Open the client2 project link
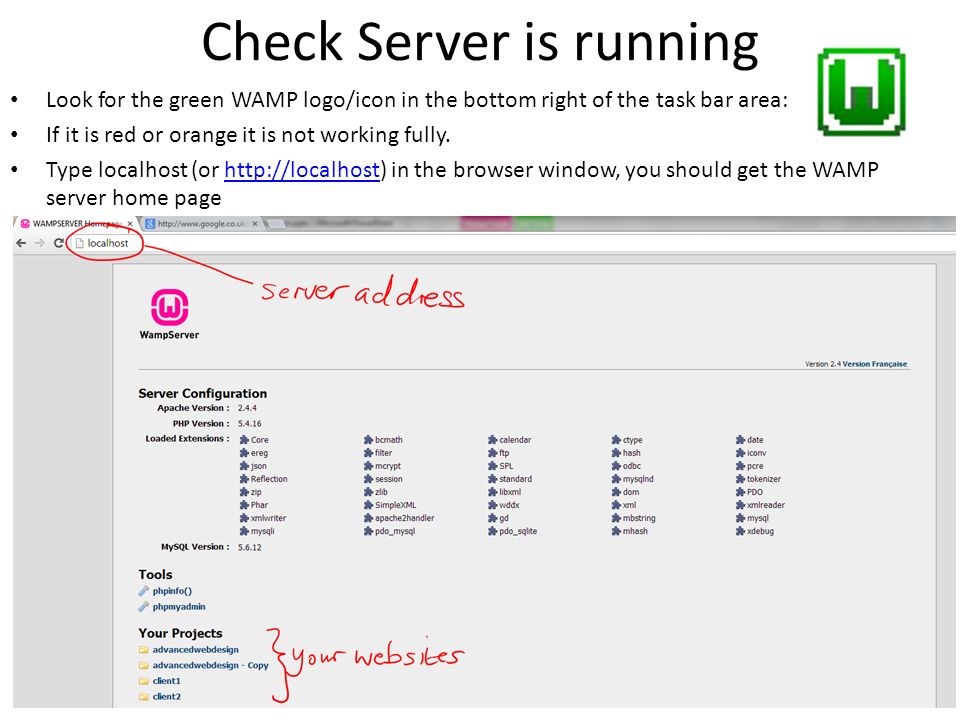The height and width of the screenshot is (720, 960). coord(167,697)
